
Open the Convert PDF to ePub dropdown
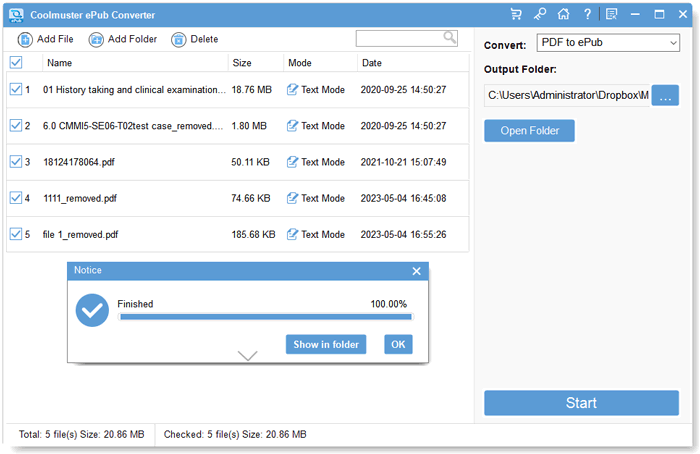(x=607, y=43)
